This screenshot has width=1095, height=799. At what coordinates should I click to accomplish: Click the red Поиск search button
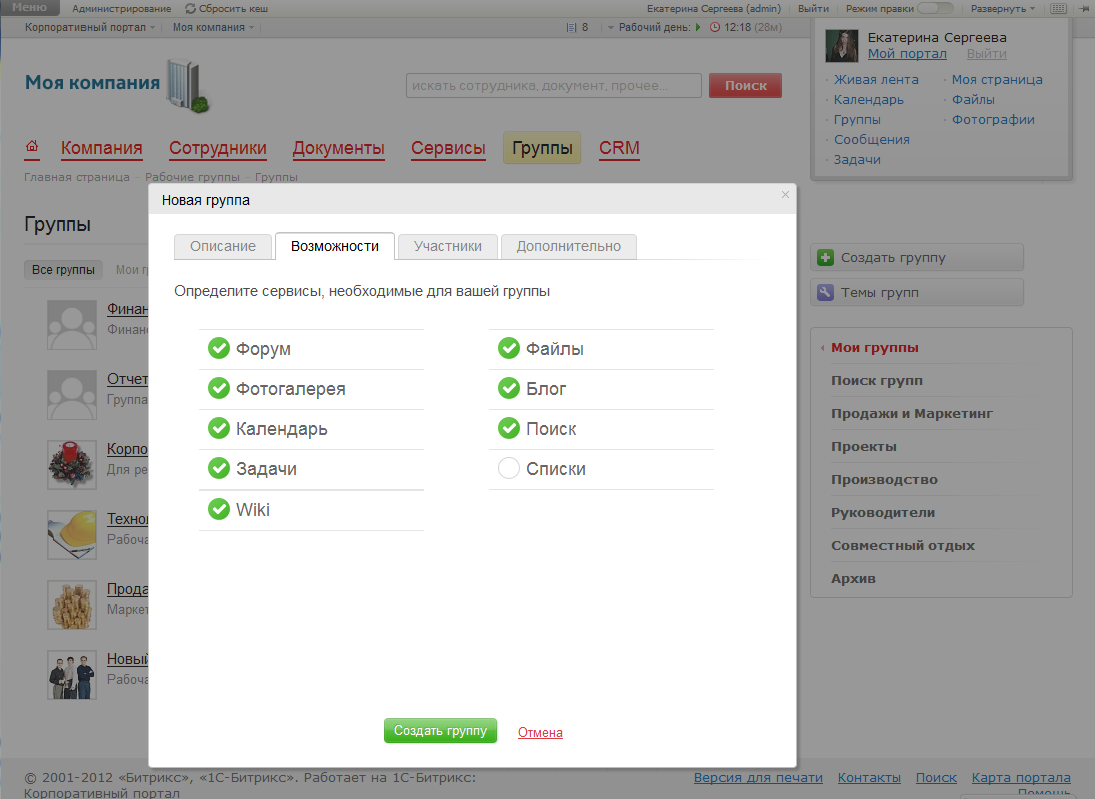[x=745, y=85]
